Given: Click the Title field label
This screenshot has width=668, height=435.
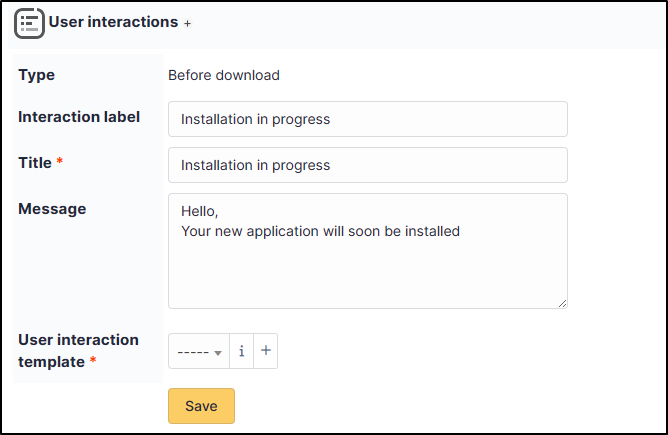Looking at the screenshot, I should coord(35,163).
